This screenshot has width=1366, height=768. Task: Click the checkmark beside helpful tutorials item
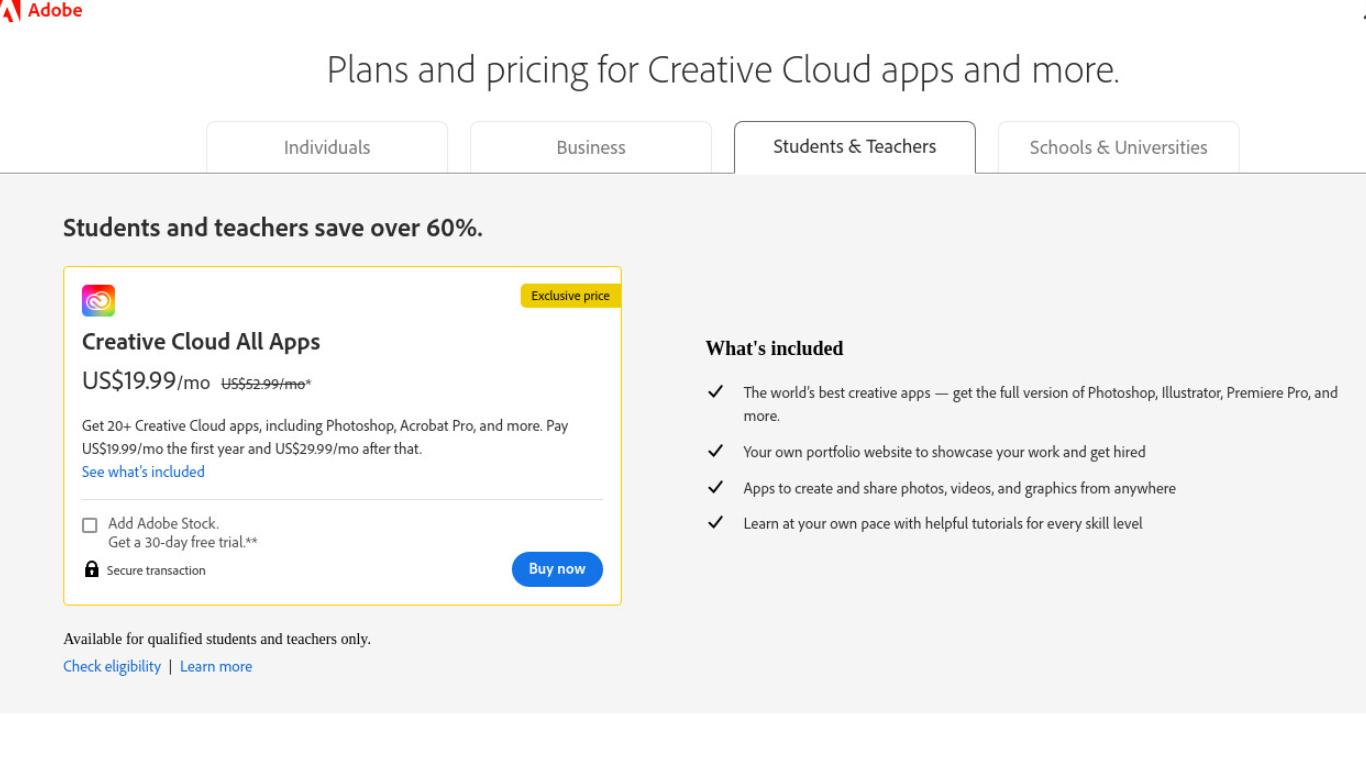point(715,523)
